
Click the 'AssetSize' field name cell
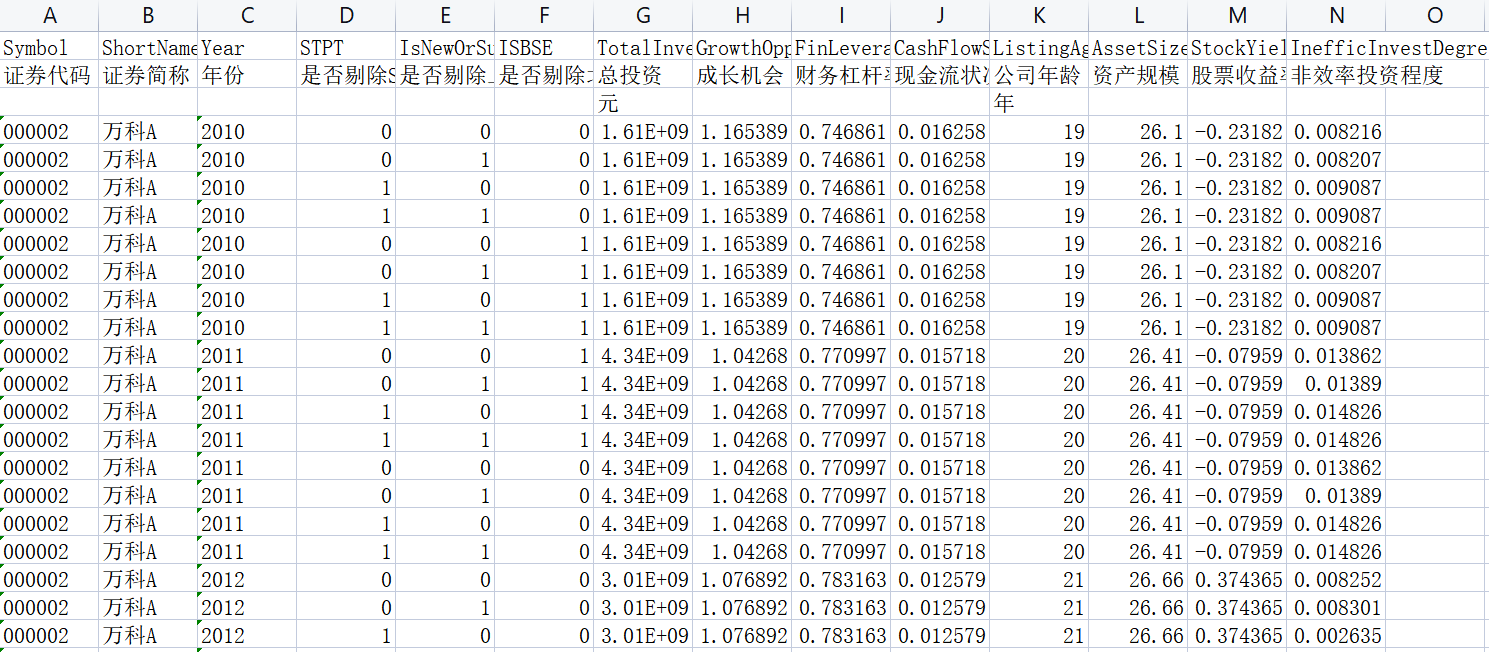(1139, 48)
